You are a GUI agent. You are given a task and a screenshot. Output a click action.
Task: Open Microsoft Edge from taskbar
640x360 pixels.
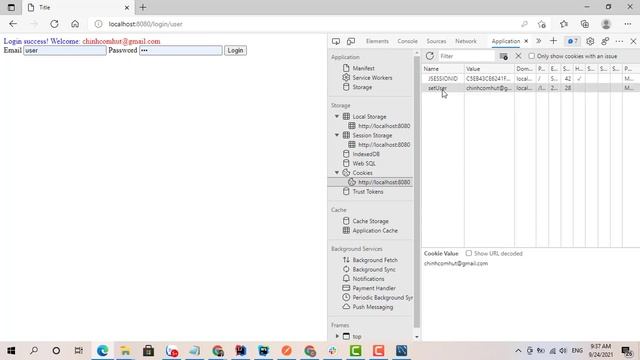(x=102, y=351)
